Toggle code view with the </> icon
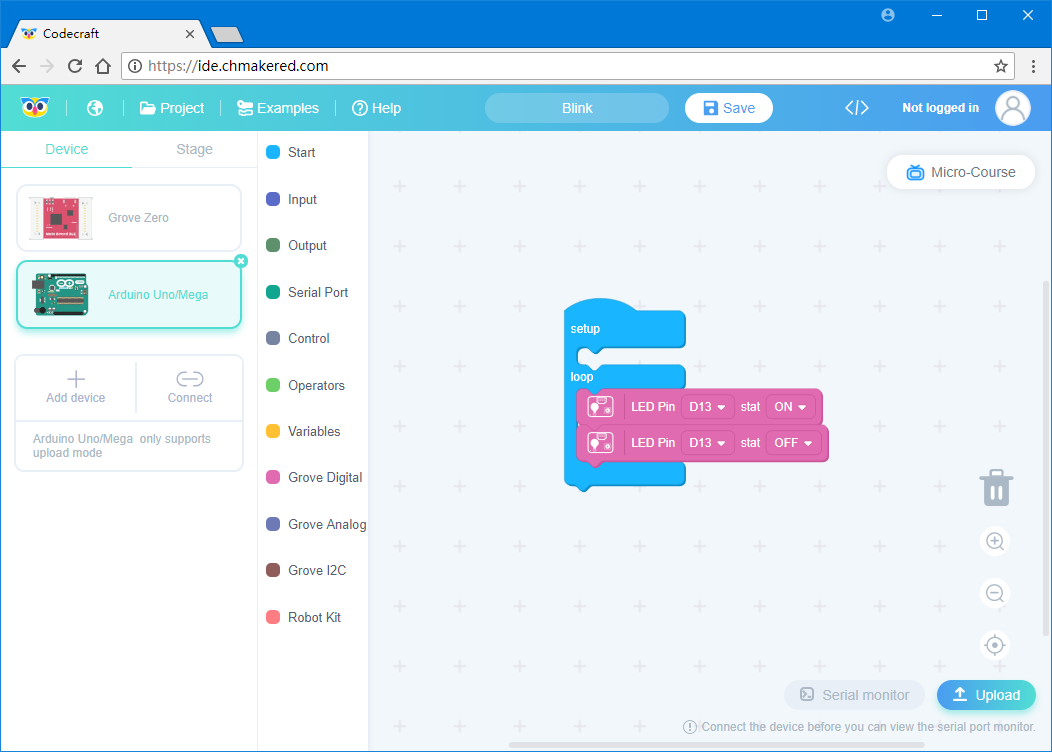 pos(857,108)
